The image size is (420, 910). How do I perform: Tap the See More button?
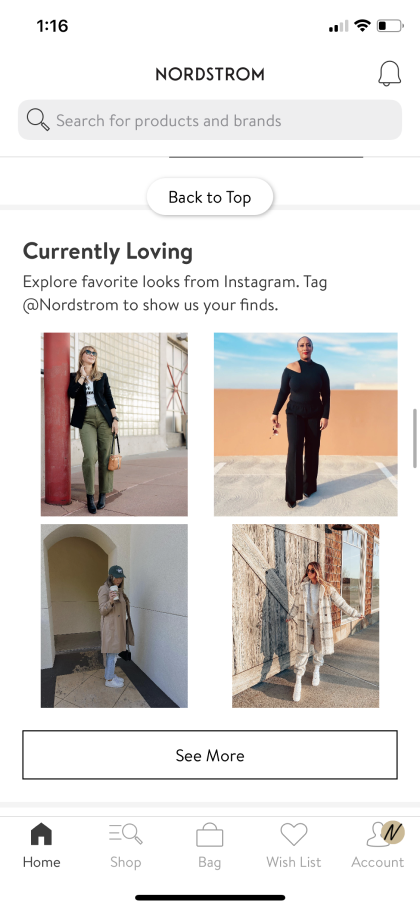209,755
